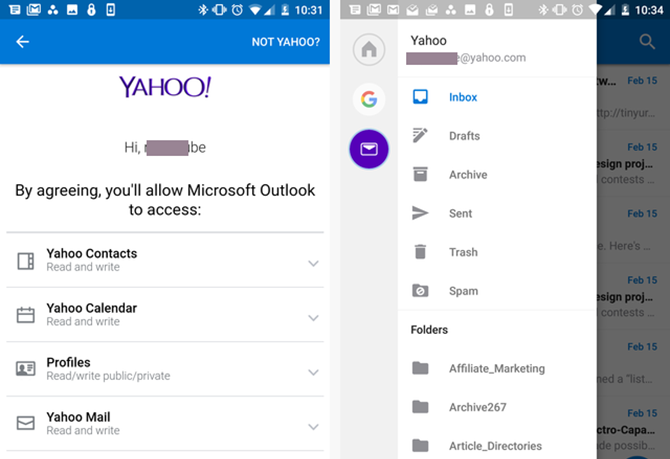Open the home accounts icon in sidebar
The width and height of the screenshot is (670, 459).
[x=369, y=50]
